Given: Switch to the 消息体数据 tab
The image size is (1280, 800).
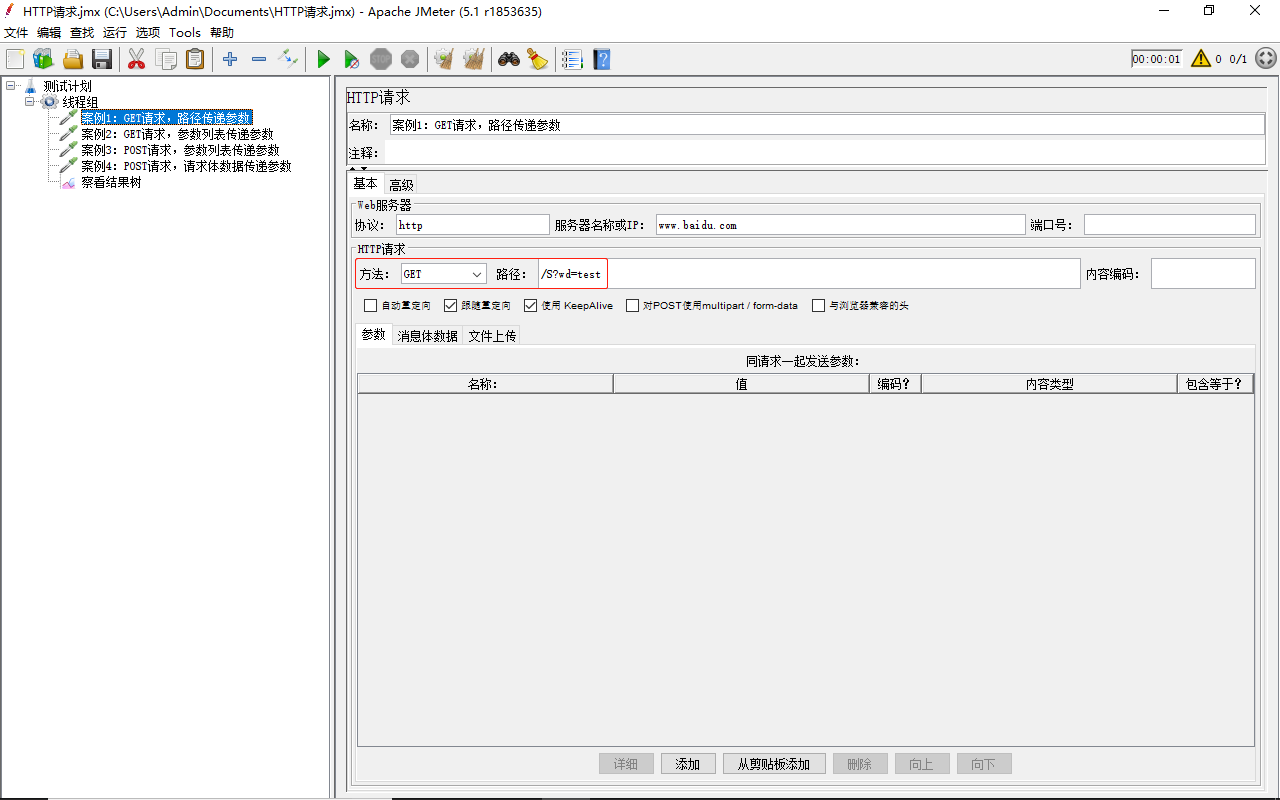Looking at the screenshot, I should click(428, 336).
